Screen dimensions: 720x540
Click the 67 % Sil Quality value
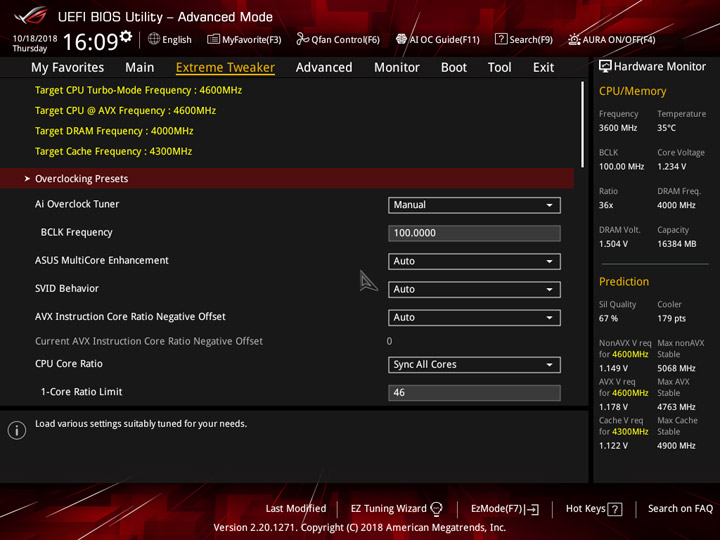(x=608, y=319)
